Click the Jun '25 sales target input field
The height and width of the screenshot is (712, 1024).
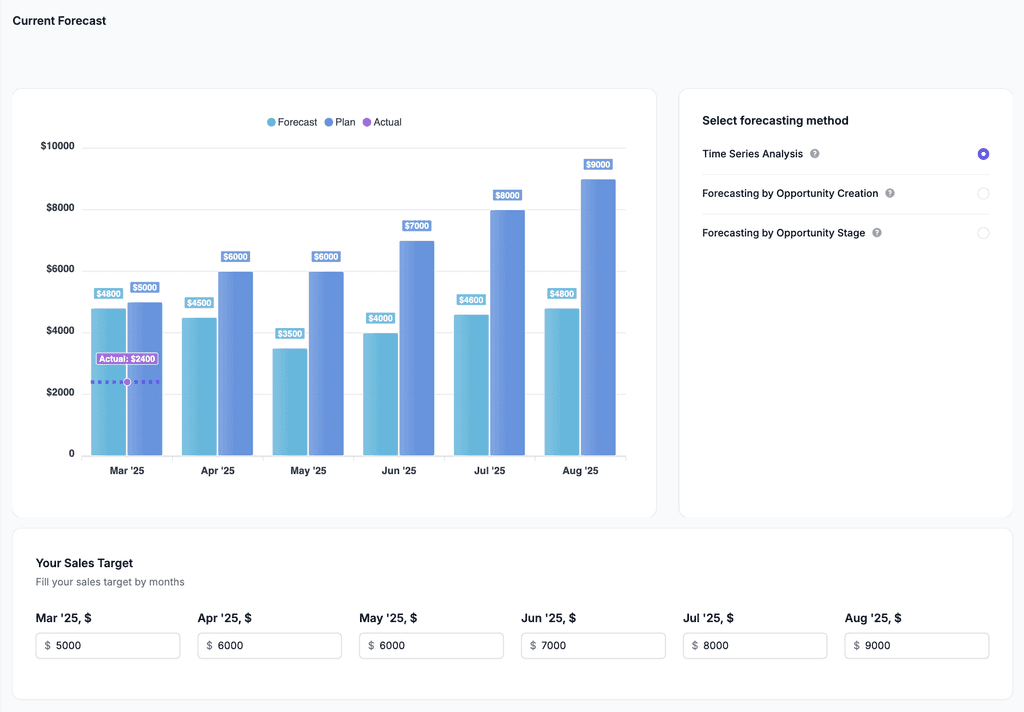593,645
